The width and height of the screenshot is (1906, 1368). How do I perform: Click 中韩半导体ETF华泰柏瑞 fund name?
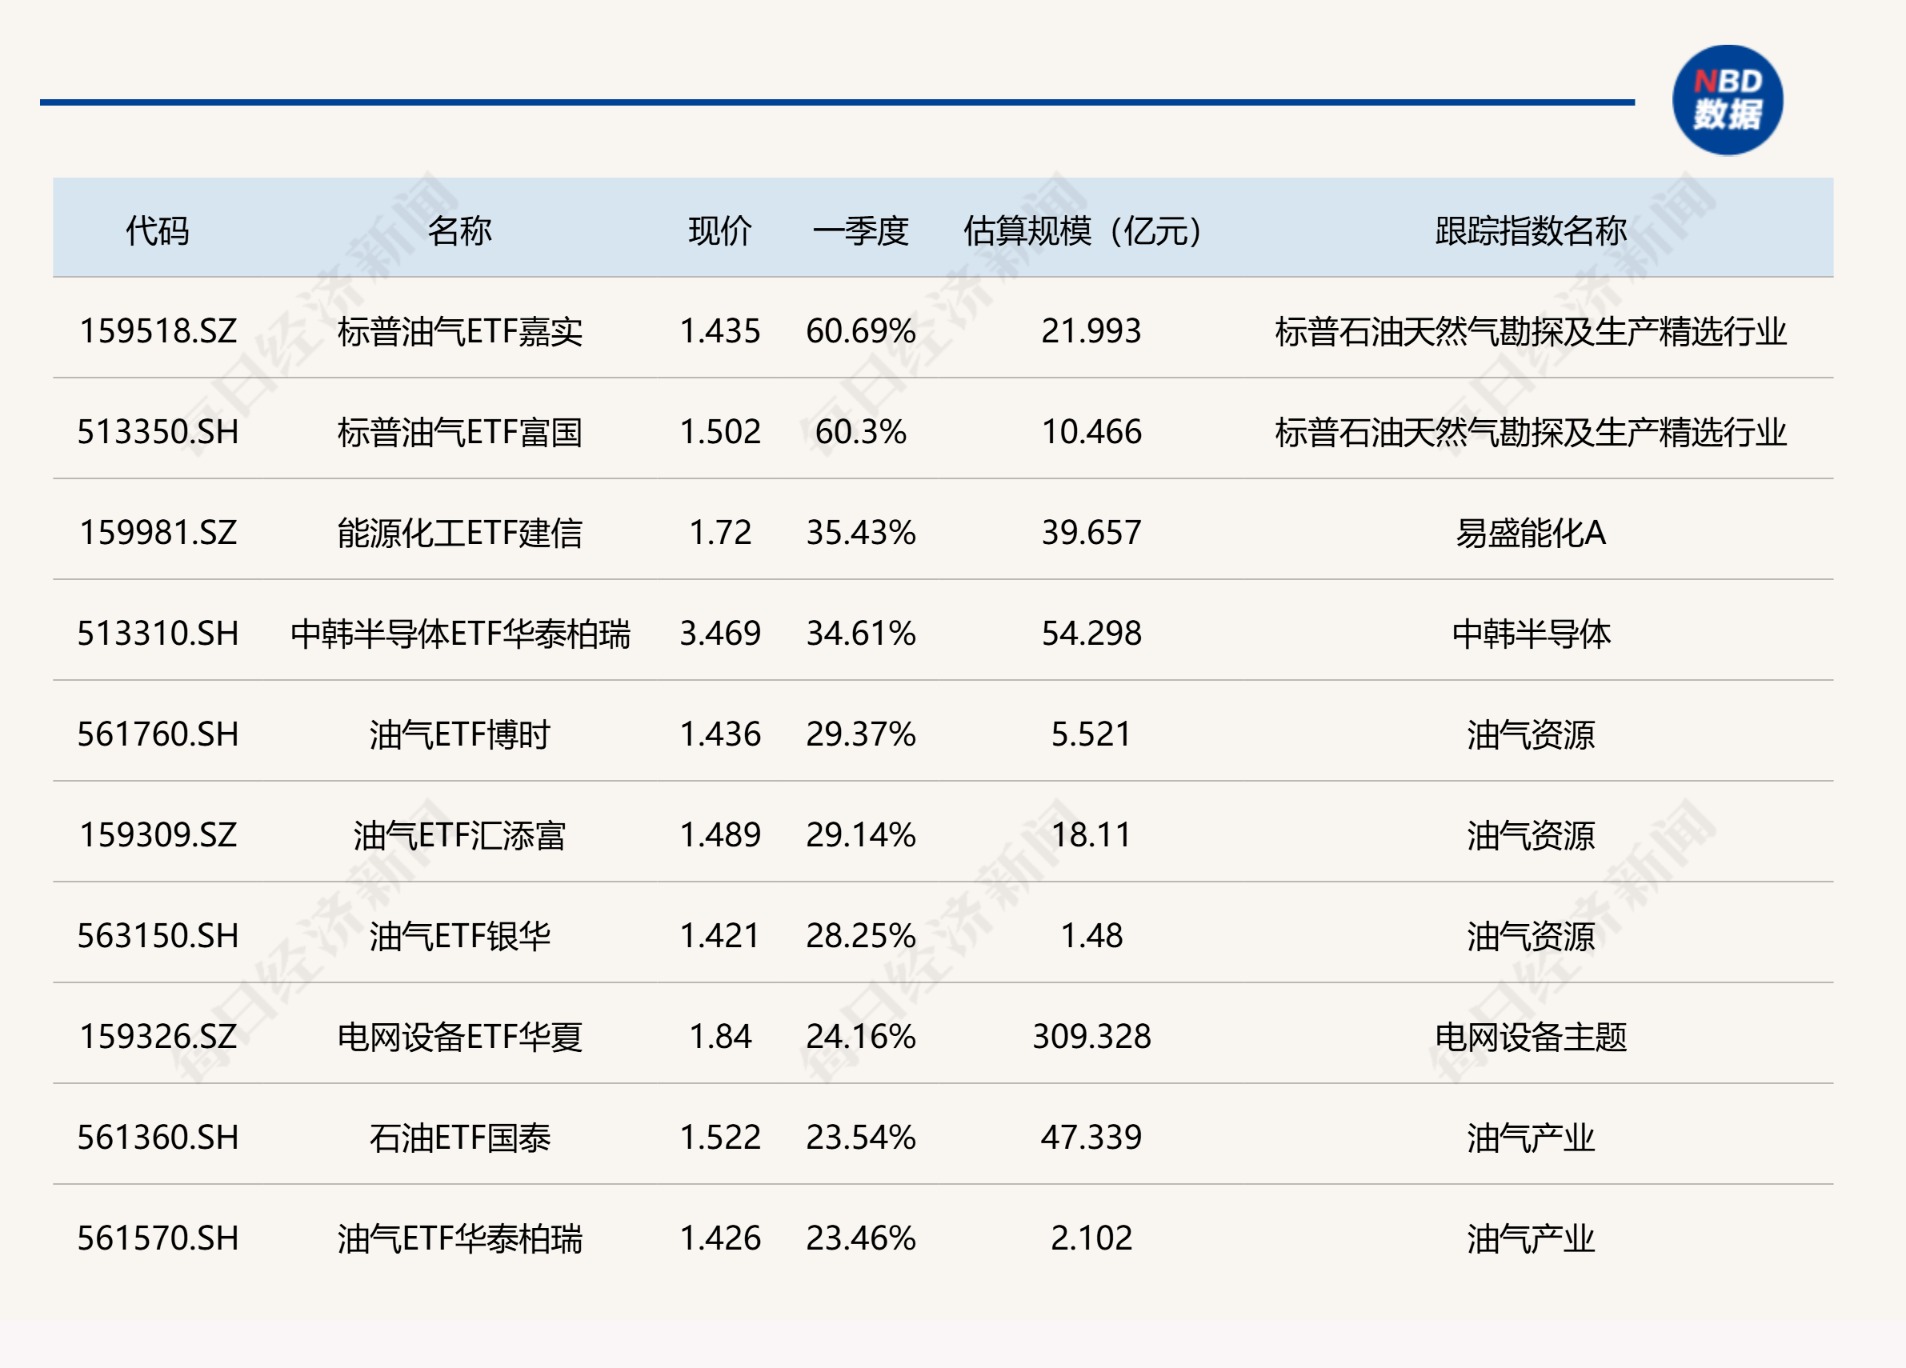coord(460,634)
